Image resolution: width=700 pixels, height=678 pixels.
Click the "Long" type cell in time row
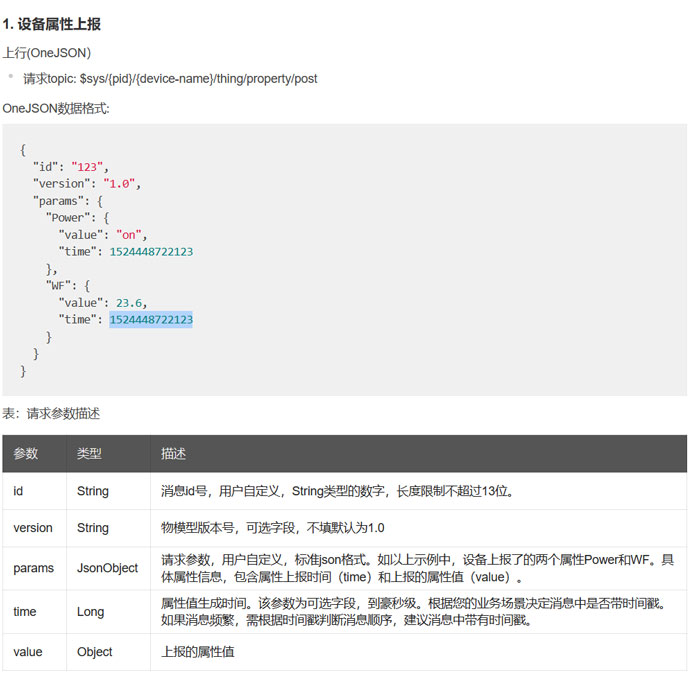point(90,611)
